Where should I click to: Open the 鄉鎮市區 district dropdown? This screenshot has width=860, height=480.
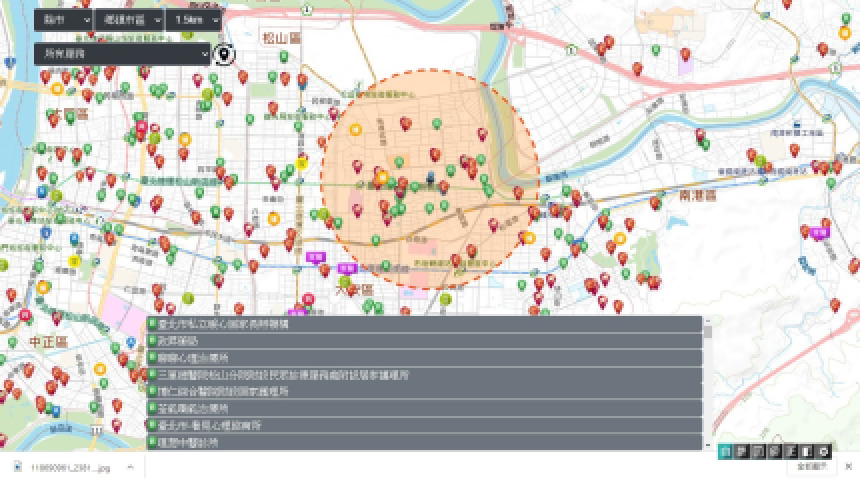tap(128, 20)
